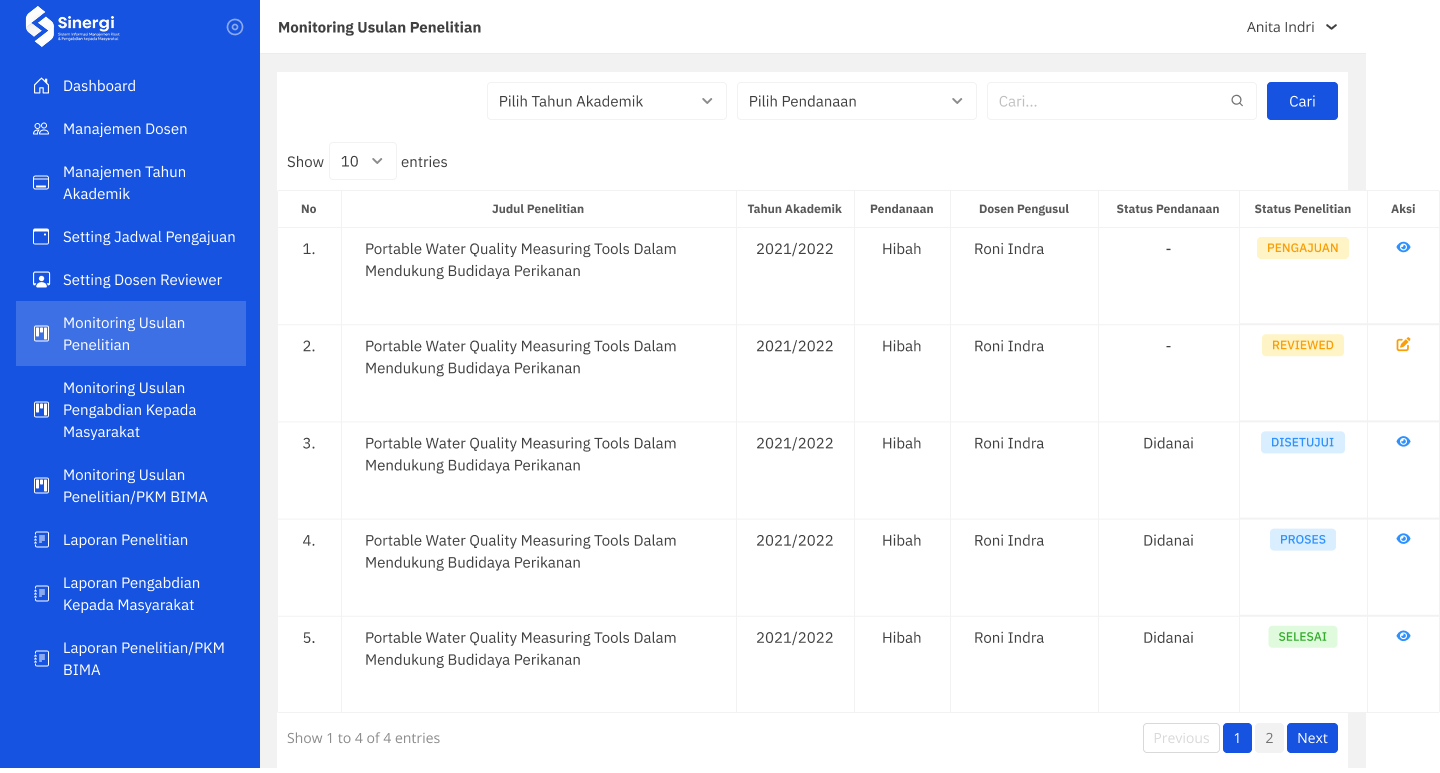Open Monitoring Usulan Pengabdian Kepada Masyarakat
The width and height of the screenshot is (1440, 773).
point(131,410)
